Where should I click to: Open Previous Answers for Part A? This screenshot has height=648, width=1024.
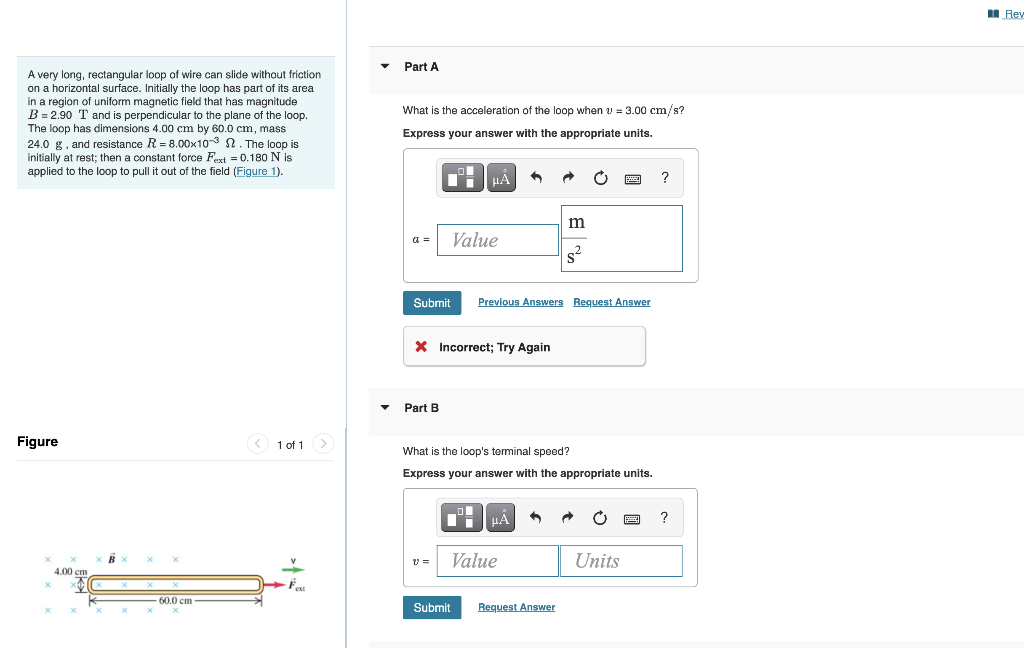[x=520, y=301]
